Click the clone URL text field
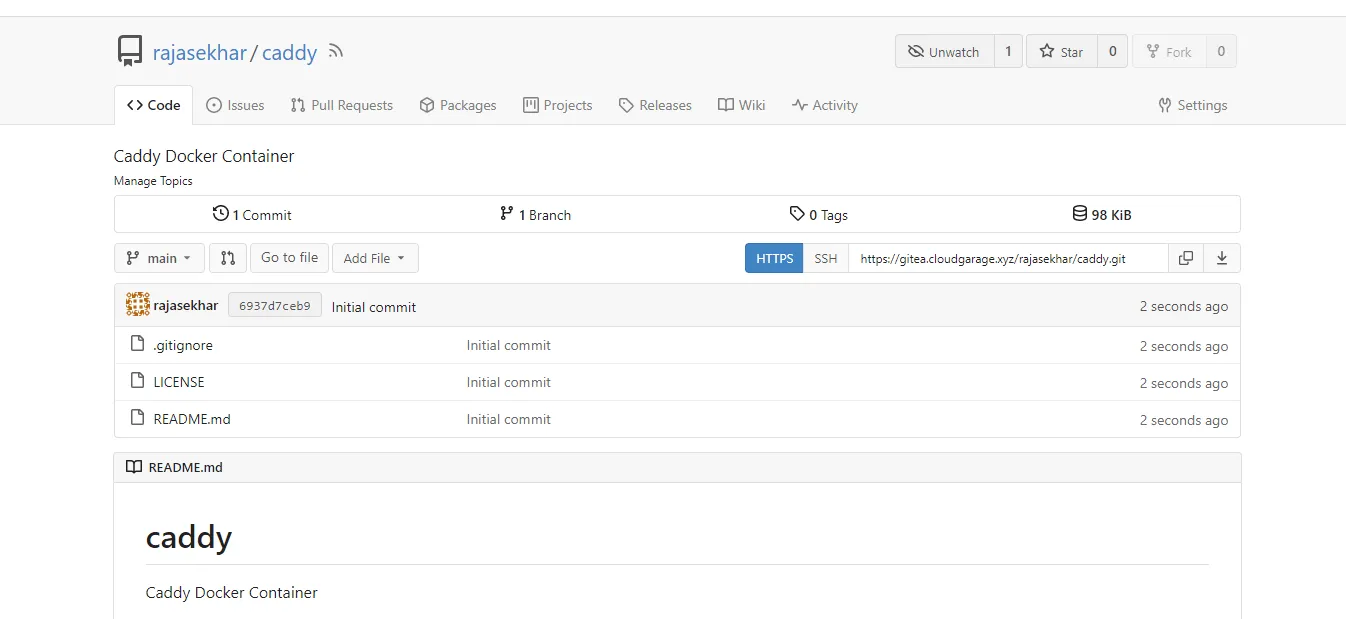 coord(1008,258)
